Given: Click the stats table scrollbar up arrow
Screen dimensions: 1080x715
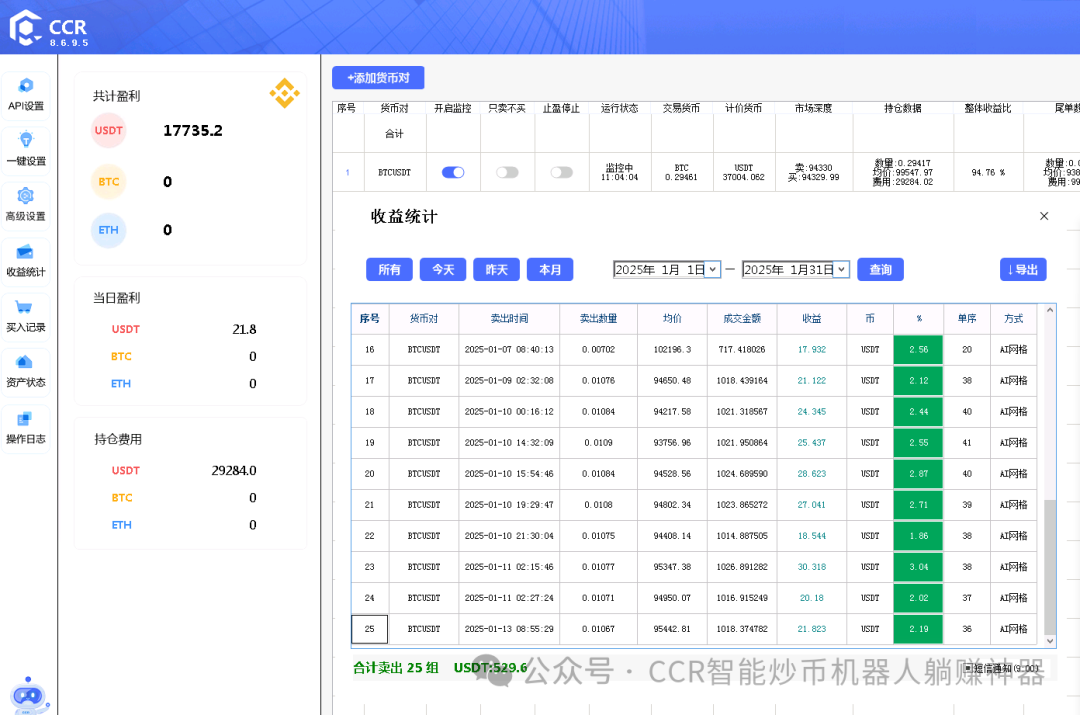Looking at the screenshot, I should click(1050, 310).
